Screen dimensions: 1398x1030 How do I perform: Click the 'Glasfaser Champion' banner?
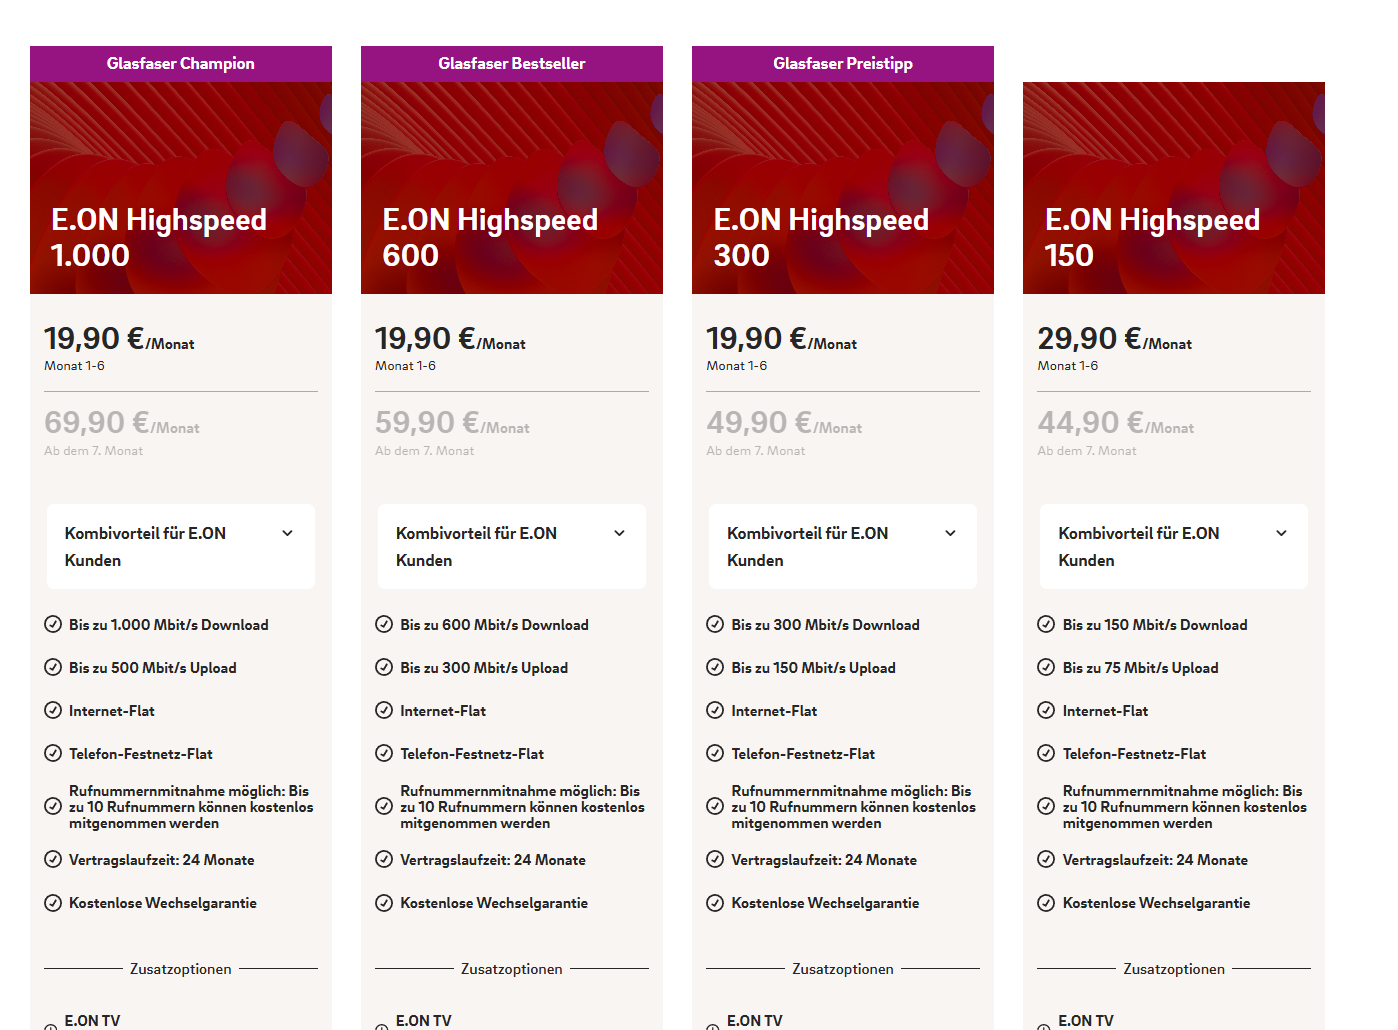tap(181, 64)
